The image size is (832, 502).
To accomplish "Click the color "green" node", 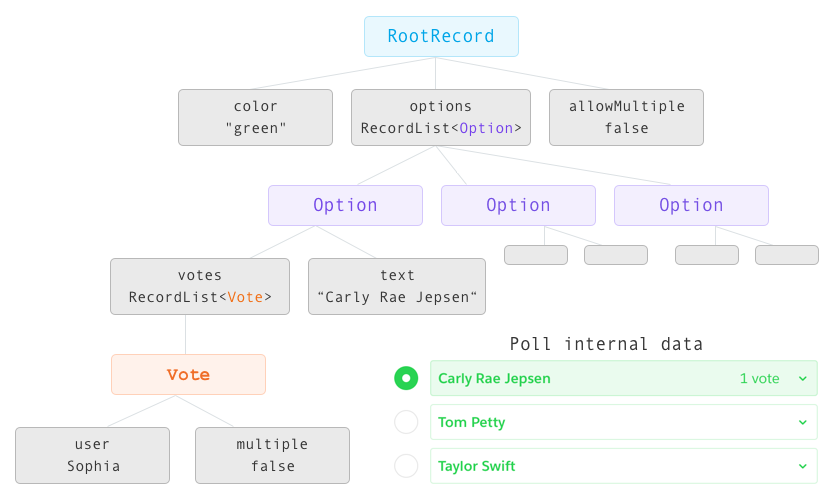I will tap(255, 117).
